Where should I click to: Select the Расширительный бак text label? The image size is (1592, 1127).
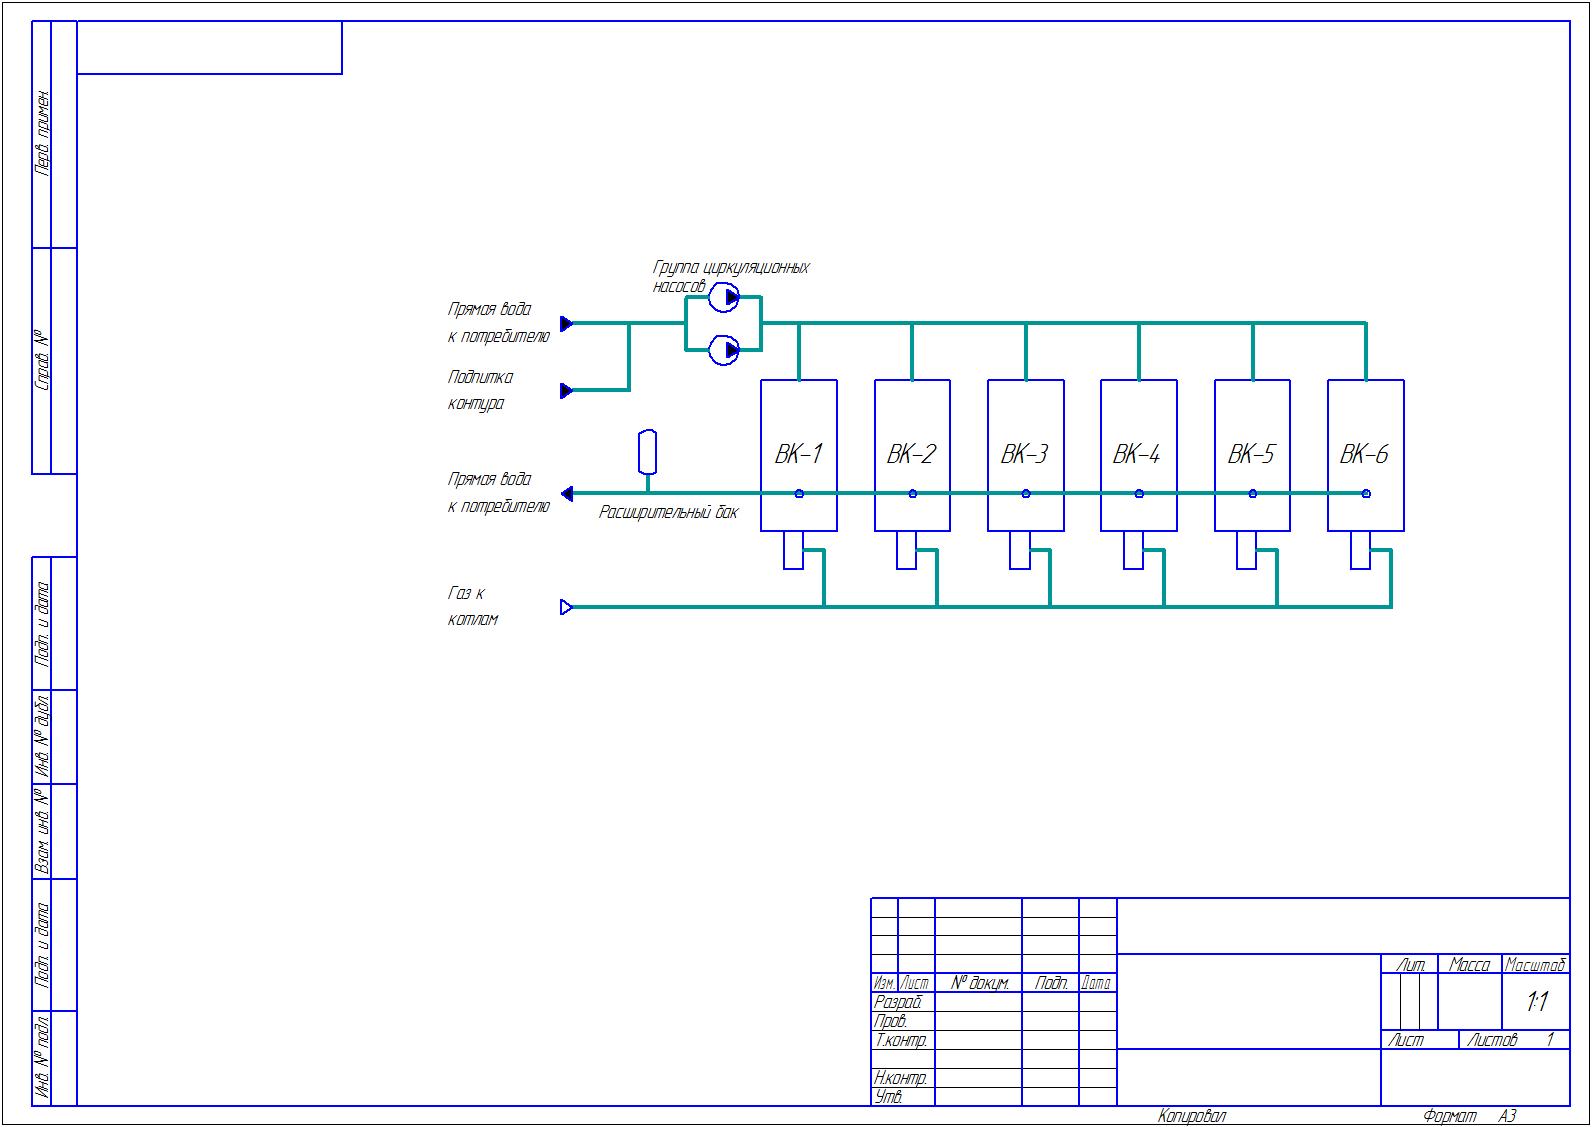pos(668,513)
